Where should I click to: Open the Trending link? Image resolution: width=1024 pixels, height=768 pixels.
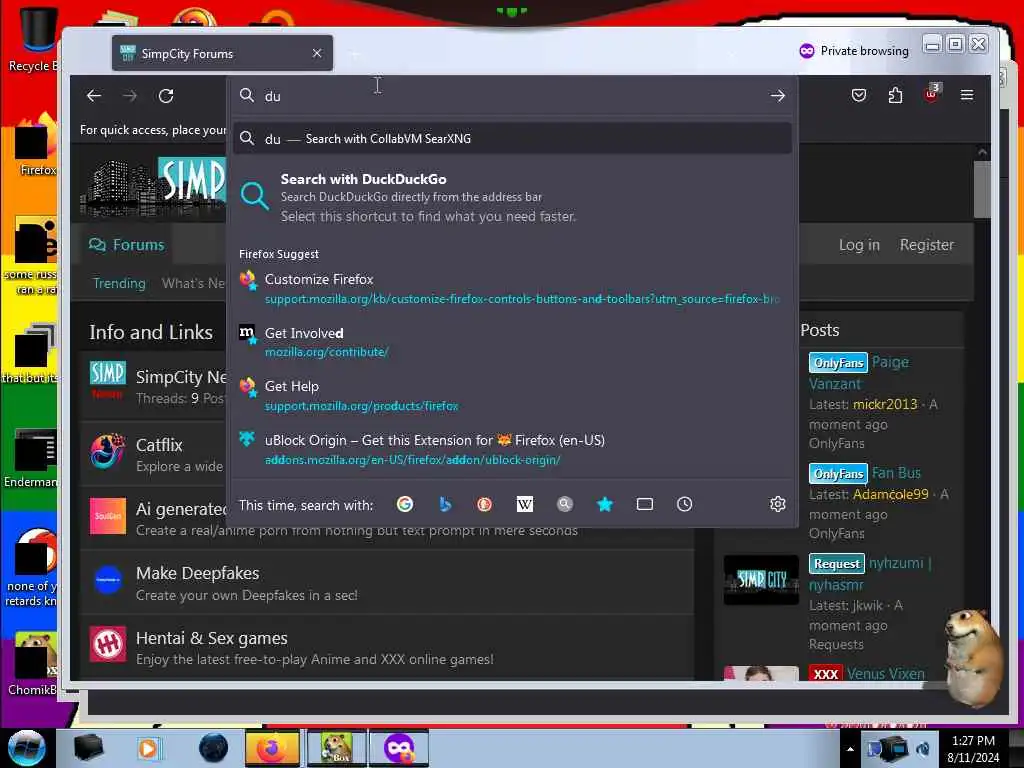119,283
